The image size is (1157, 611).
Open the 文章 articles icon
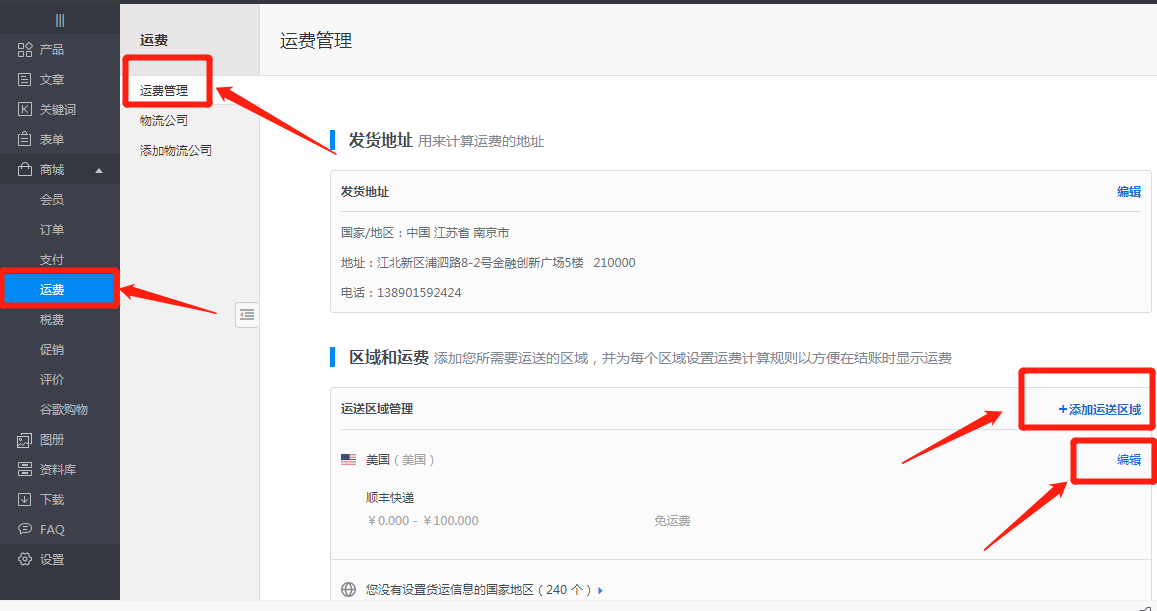26,80
